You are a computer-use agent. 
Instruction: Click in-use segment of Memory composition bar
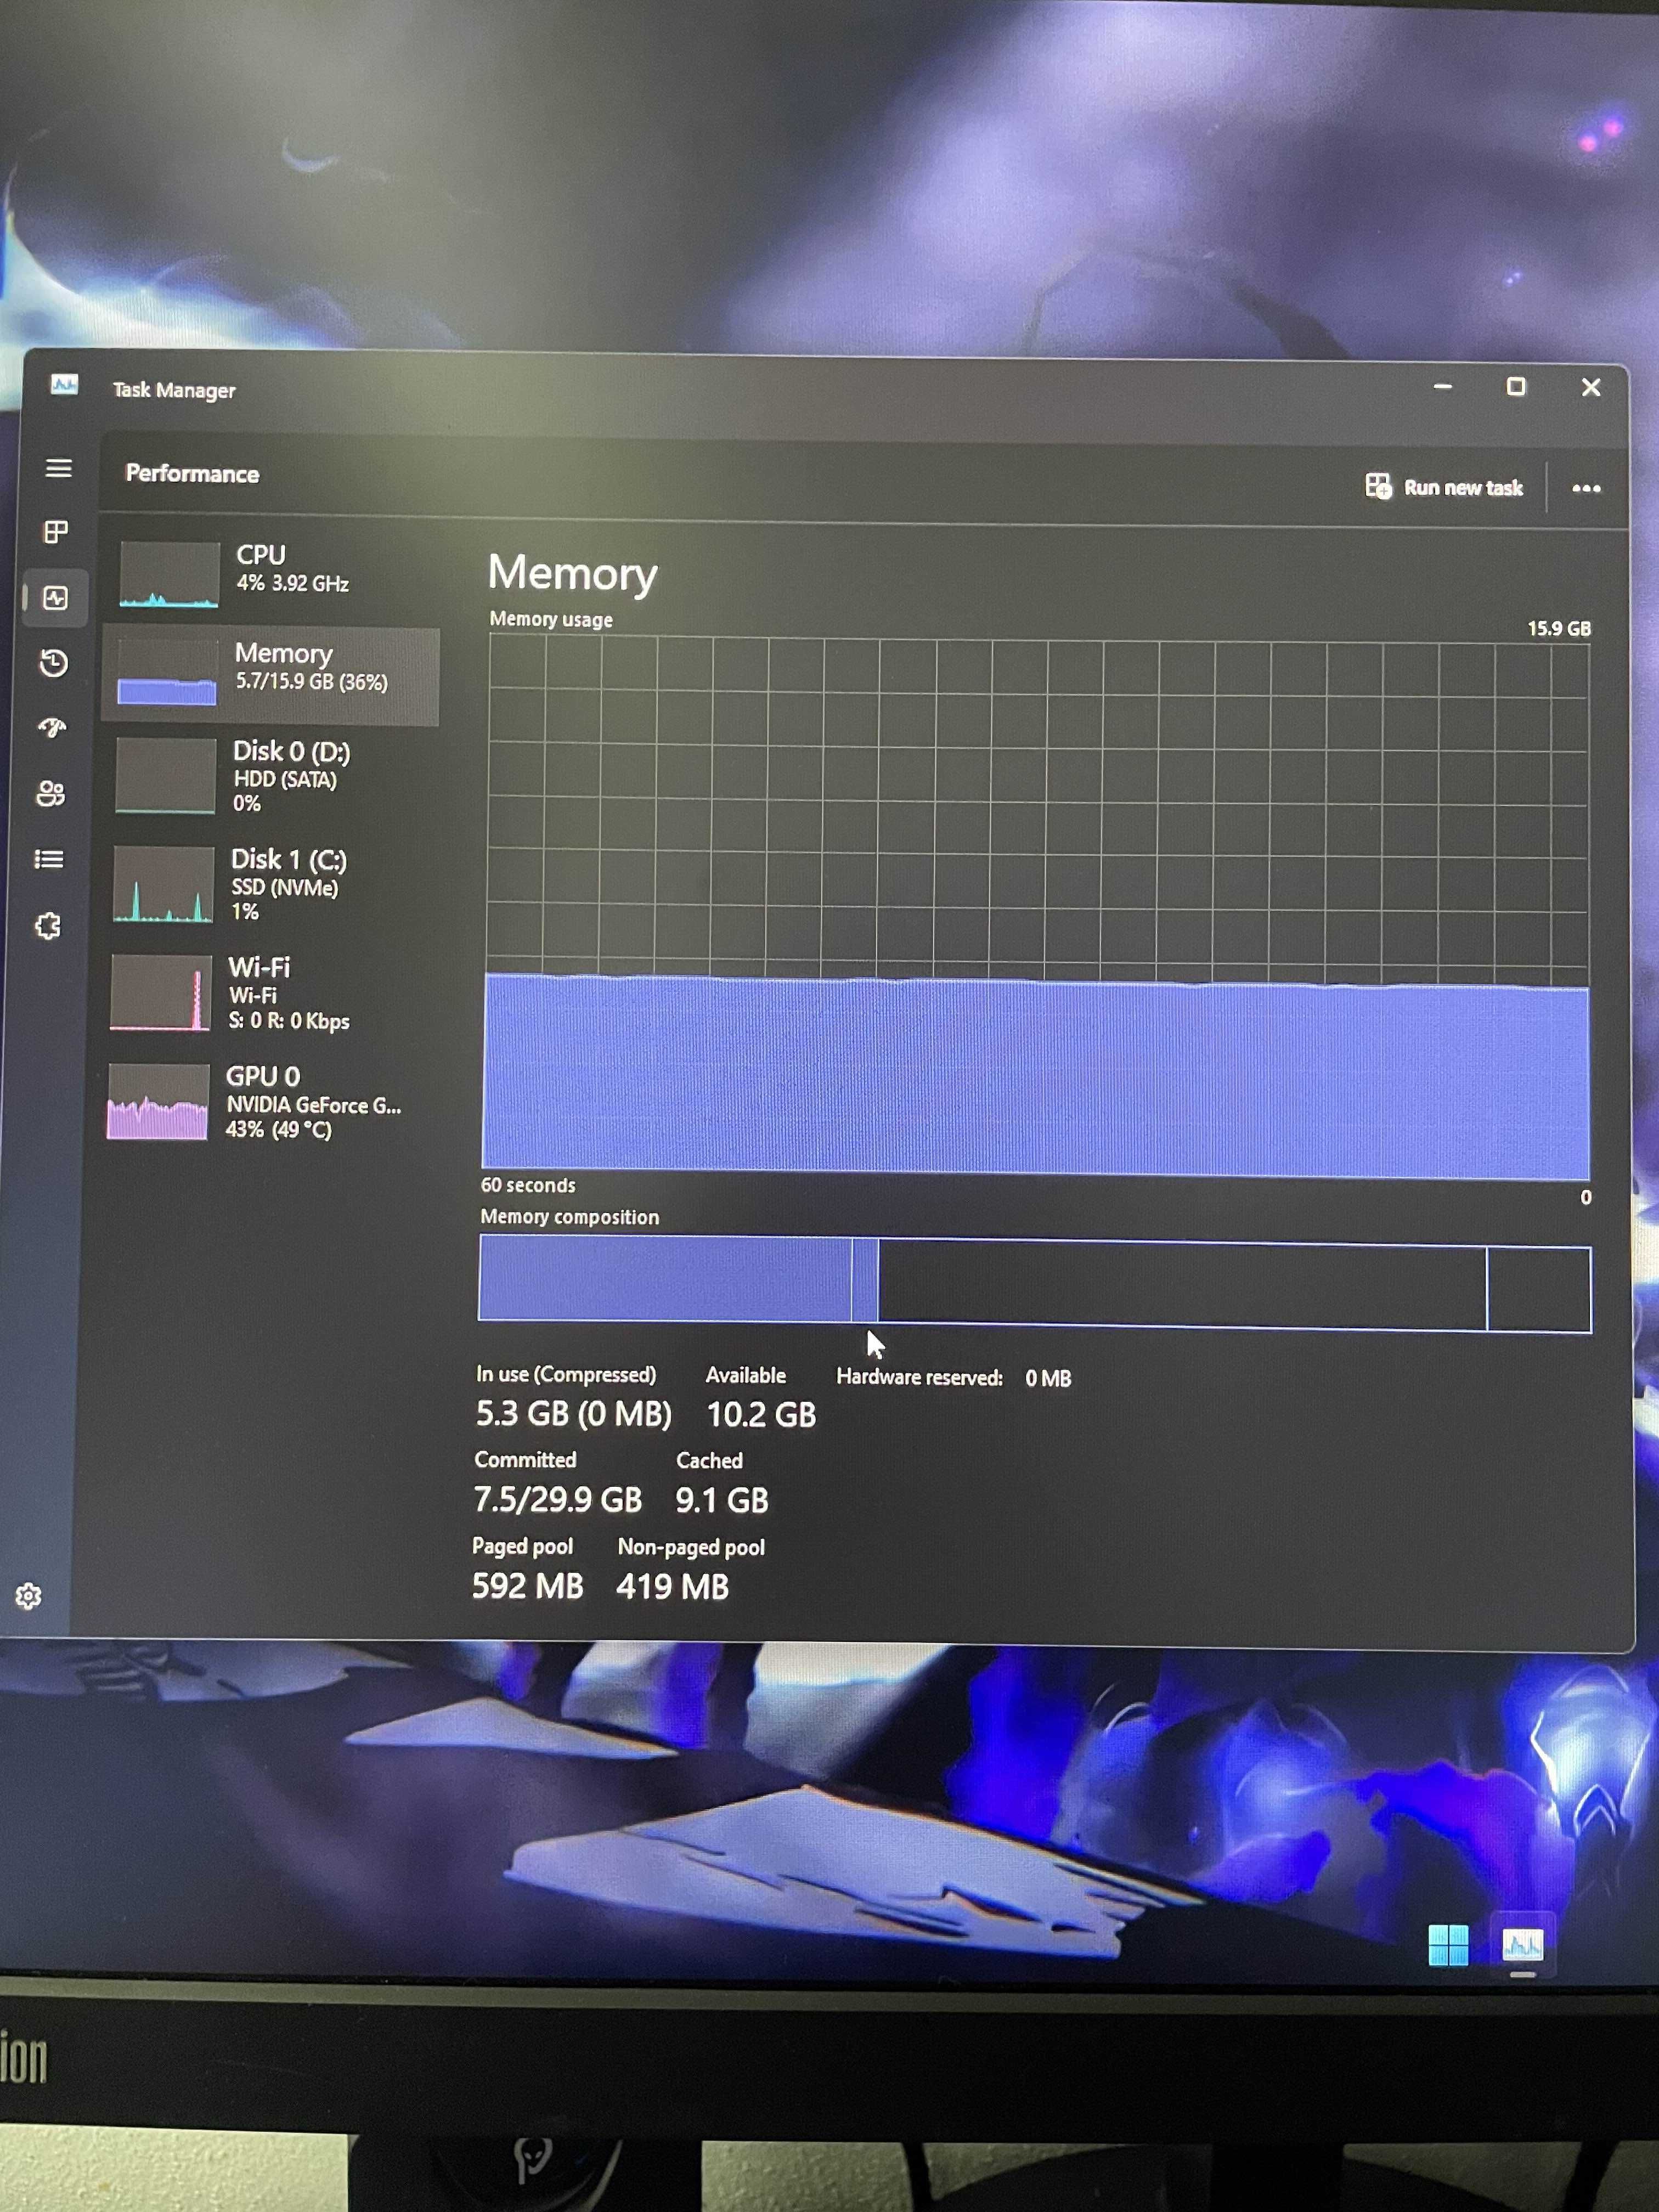tap(665, 1279)
